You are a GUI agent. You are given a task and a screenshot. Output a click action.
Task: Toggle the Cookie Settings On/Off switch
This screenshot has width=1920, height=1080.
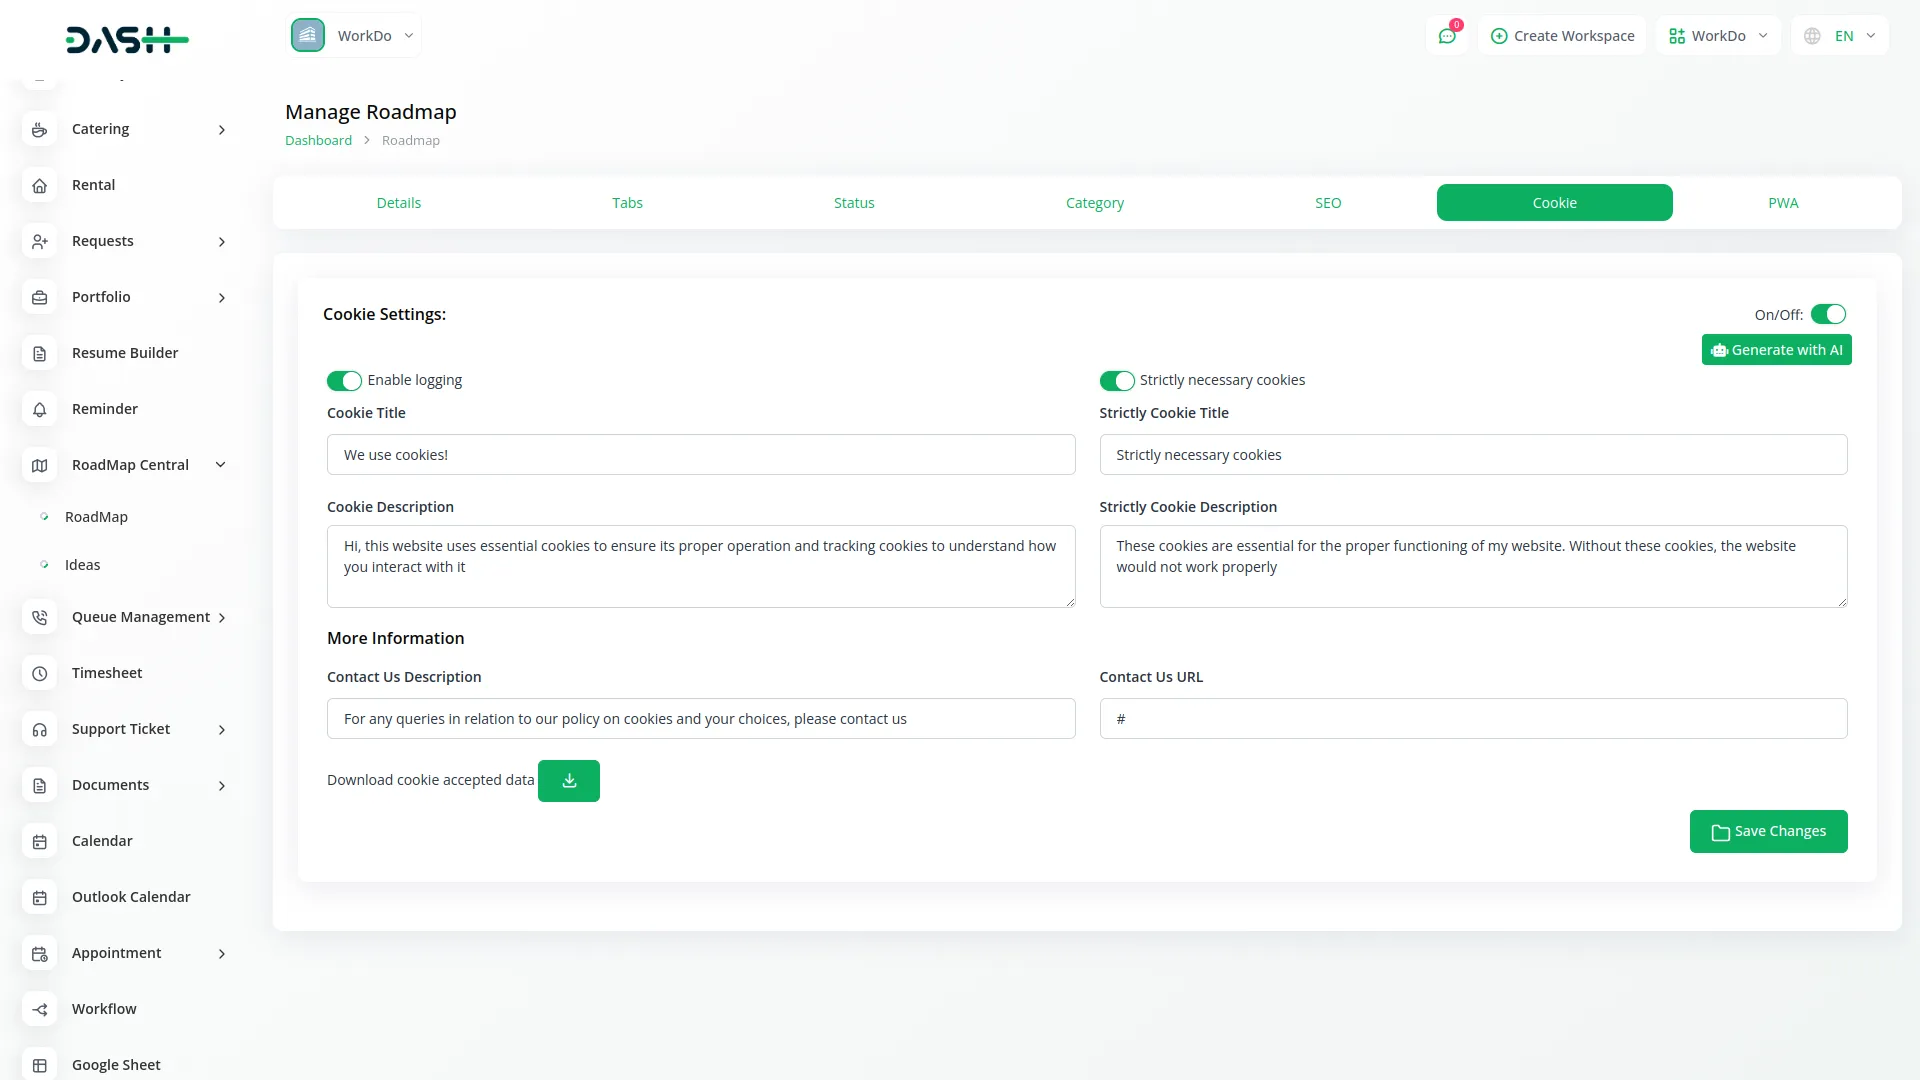pyautogui.click(x=1828, y=314)
